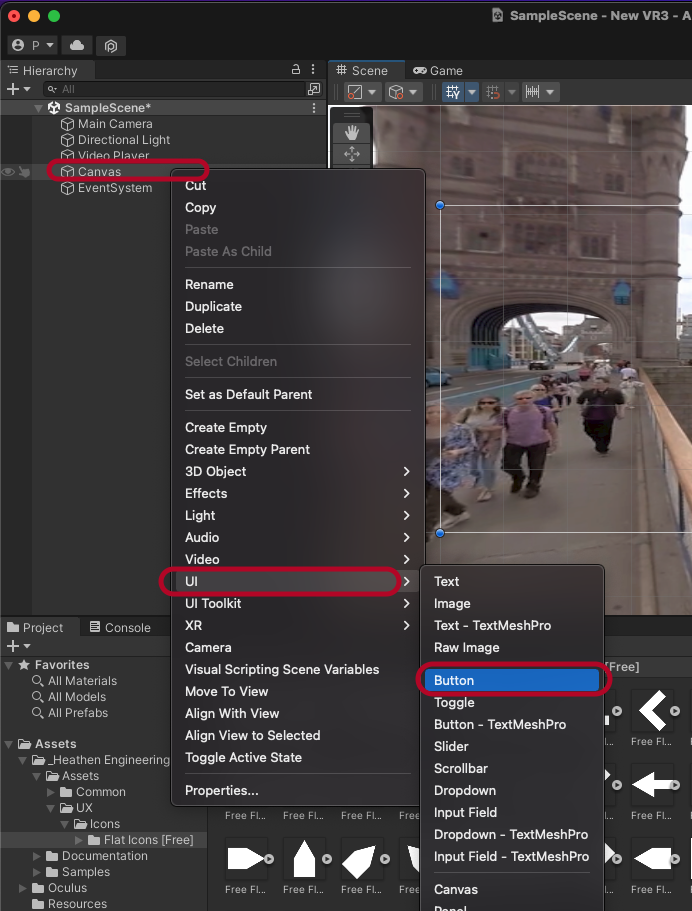The width and height of the screenshot is (692, 911).
Task: Toggle Canvas pickability hand icon
Action: point(24,172)
